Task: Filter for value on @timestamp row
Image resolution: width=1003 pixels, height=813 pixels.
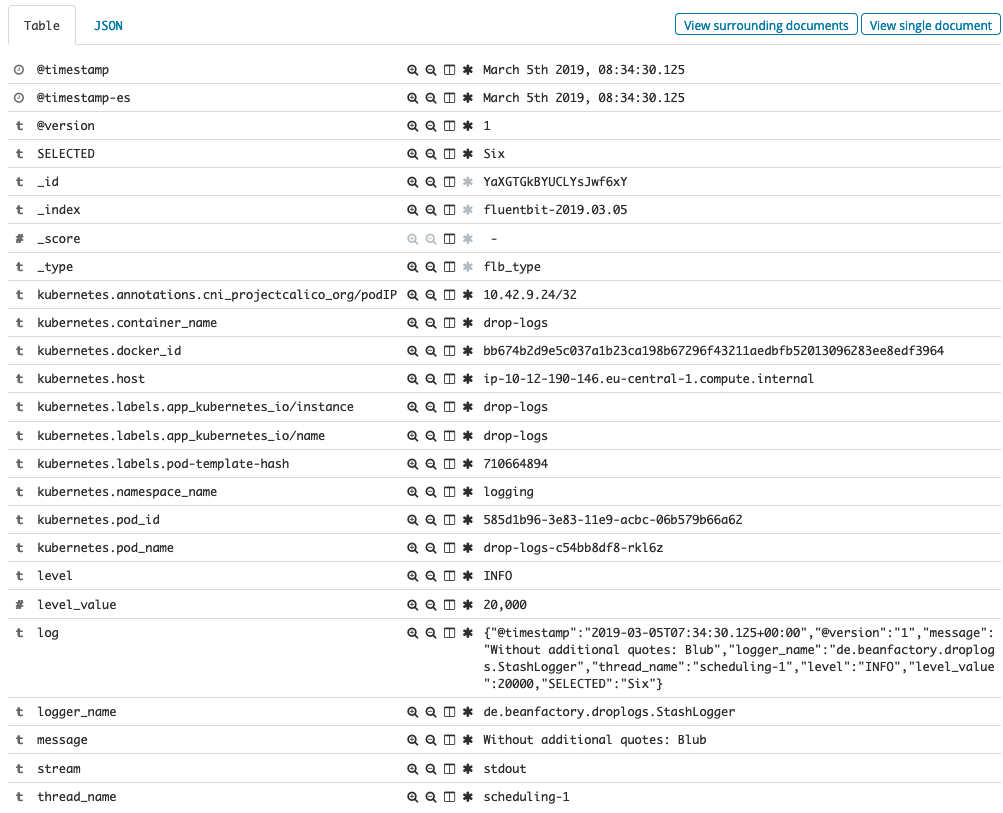Action: [413, 70]
